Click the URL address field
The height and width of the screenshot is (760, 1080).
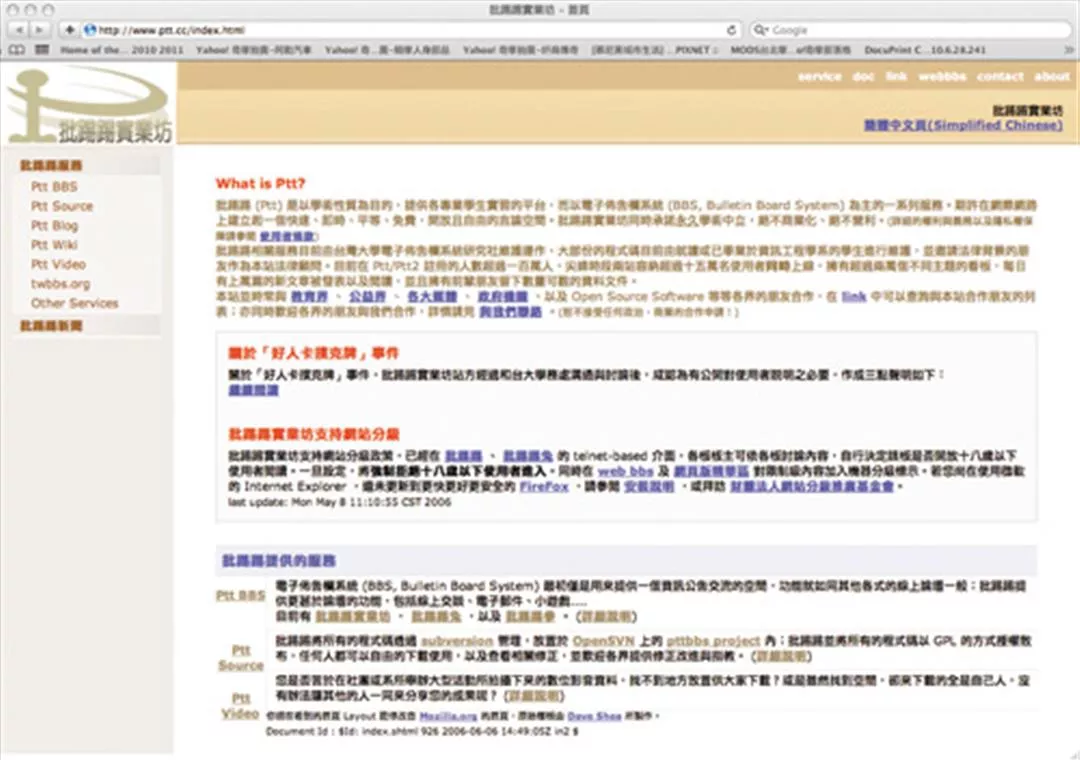click(400, 30)
